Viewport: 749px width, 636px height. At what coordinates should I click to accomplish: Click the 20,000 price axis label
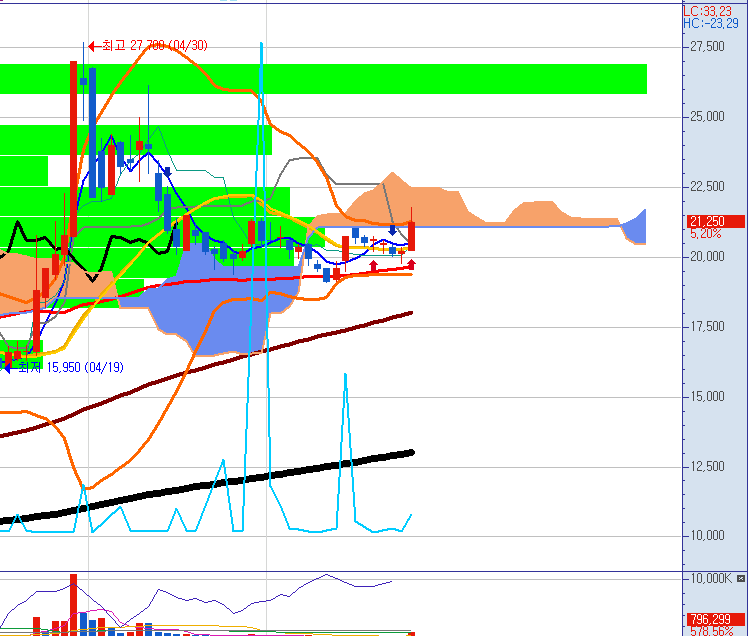click(707, 257)
